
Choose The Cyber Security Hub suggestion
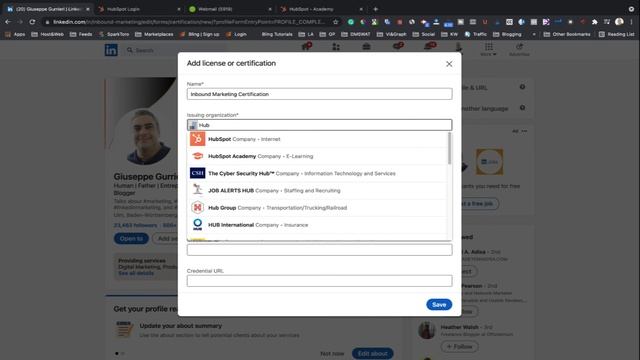(x=317, y=173)
